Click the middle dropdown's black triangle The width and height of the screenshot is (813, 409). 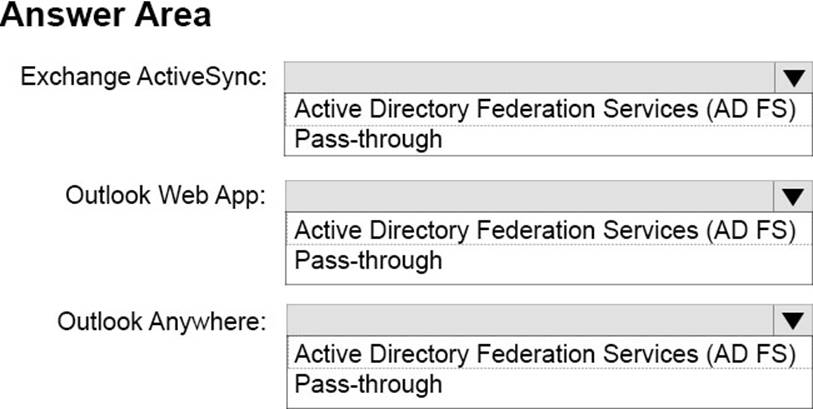[x=793, y=197]
